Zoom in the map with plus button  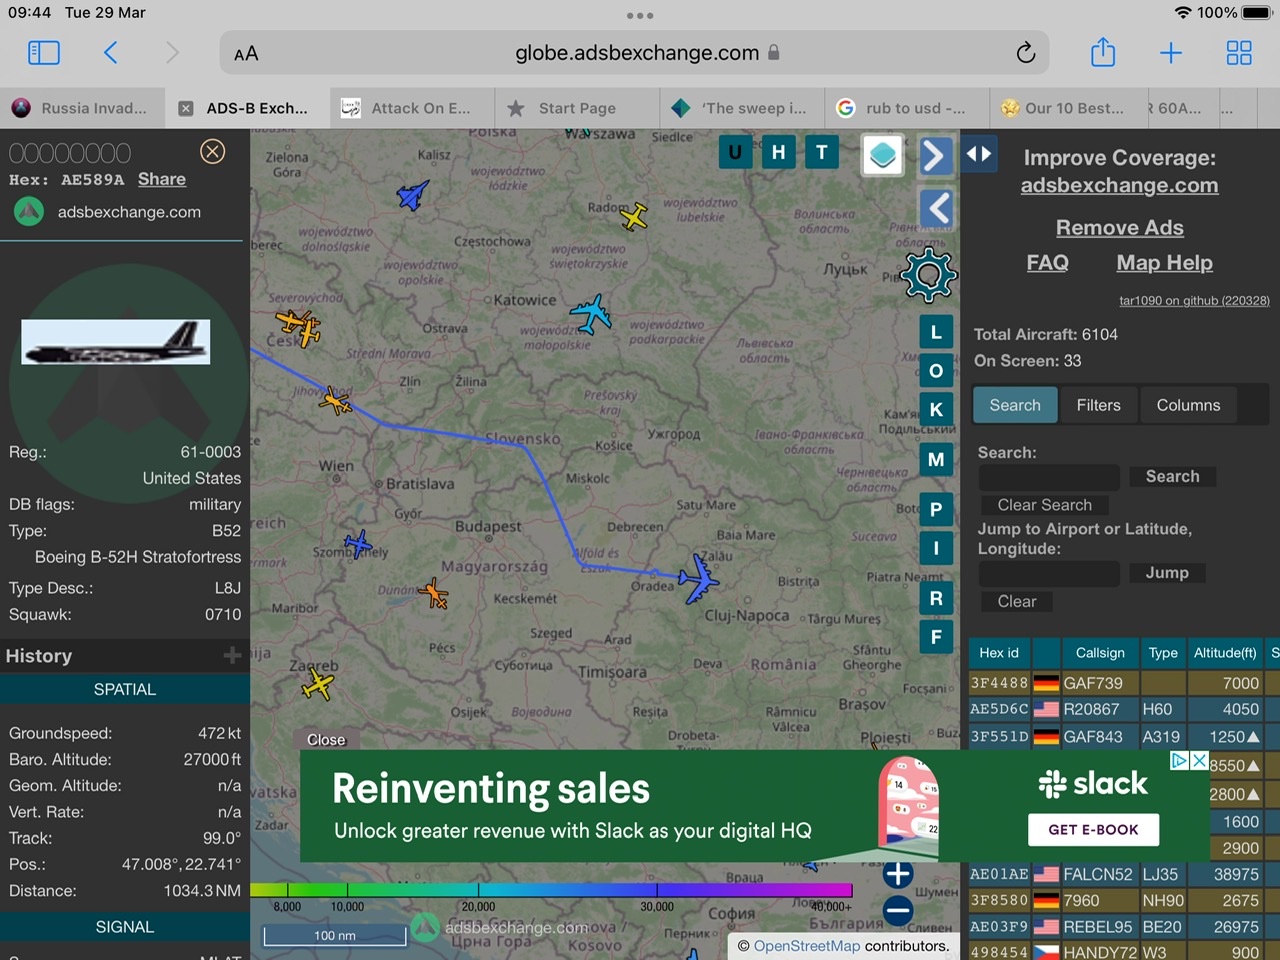click(898, 874)
